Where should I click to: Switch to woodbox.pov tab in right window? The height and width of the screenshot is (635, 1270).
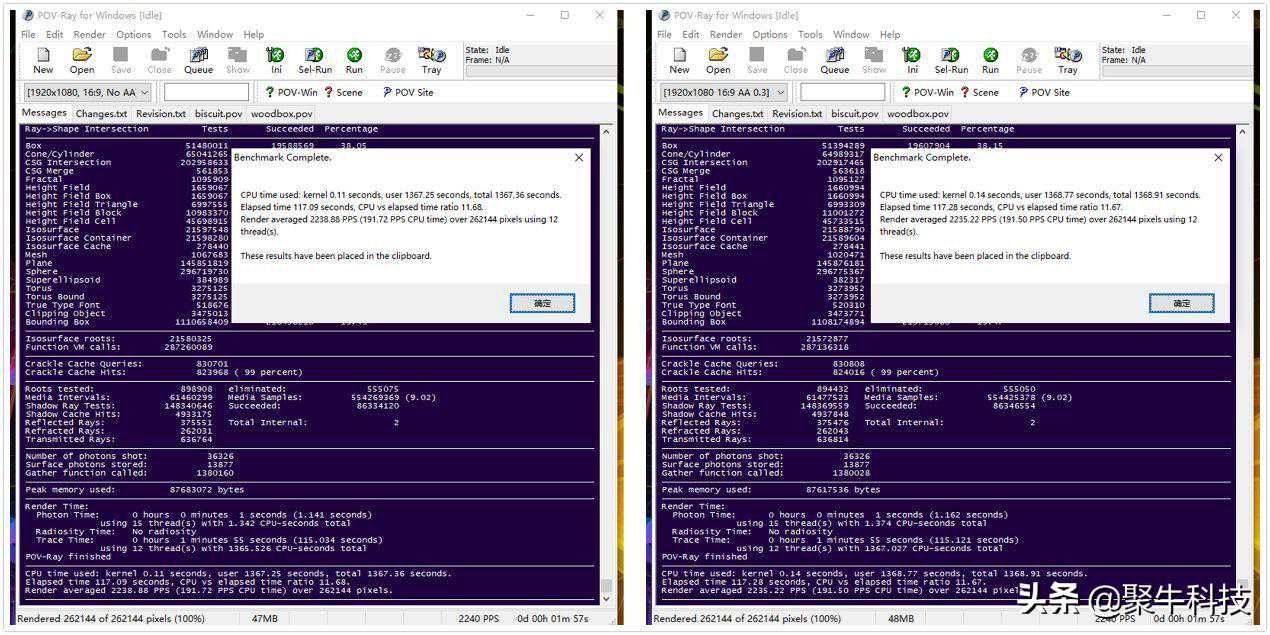click(917, 114)
